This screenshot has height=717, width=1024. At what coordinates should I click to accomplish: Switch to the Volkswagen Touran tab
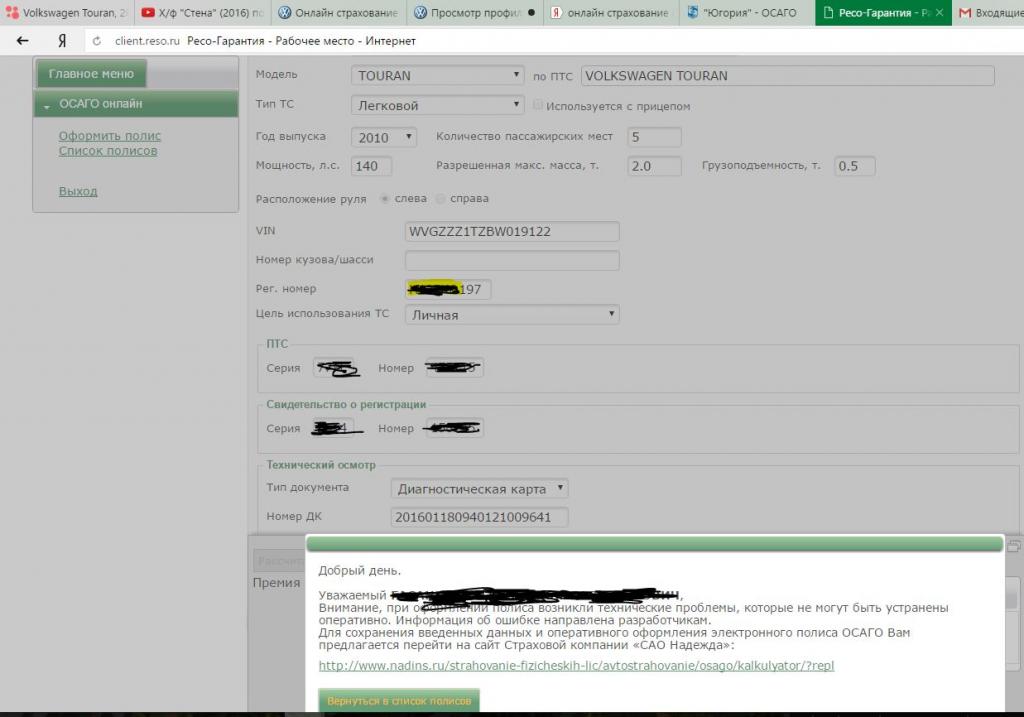[67, 12]
